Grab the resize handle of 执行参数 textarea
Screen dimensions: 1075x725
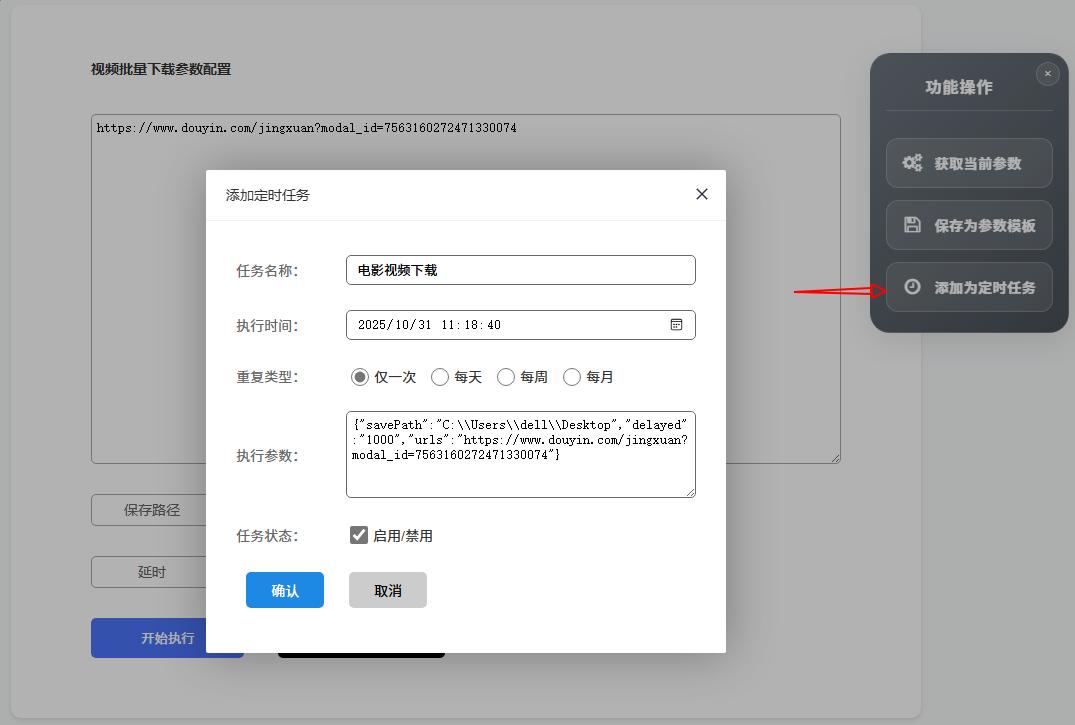coord(690,492)
